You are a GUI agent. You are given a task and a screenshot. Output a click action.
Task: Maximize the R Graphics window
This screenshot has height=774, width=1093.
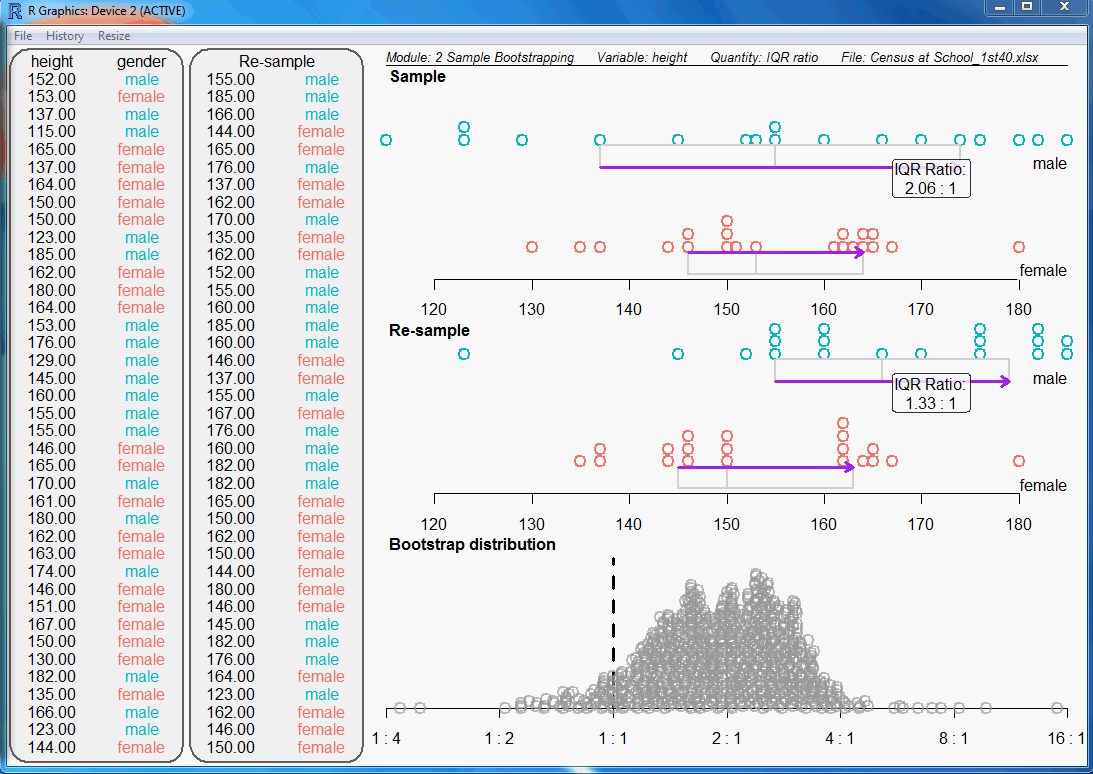(x=1026, y=8)
